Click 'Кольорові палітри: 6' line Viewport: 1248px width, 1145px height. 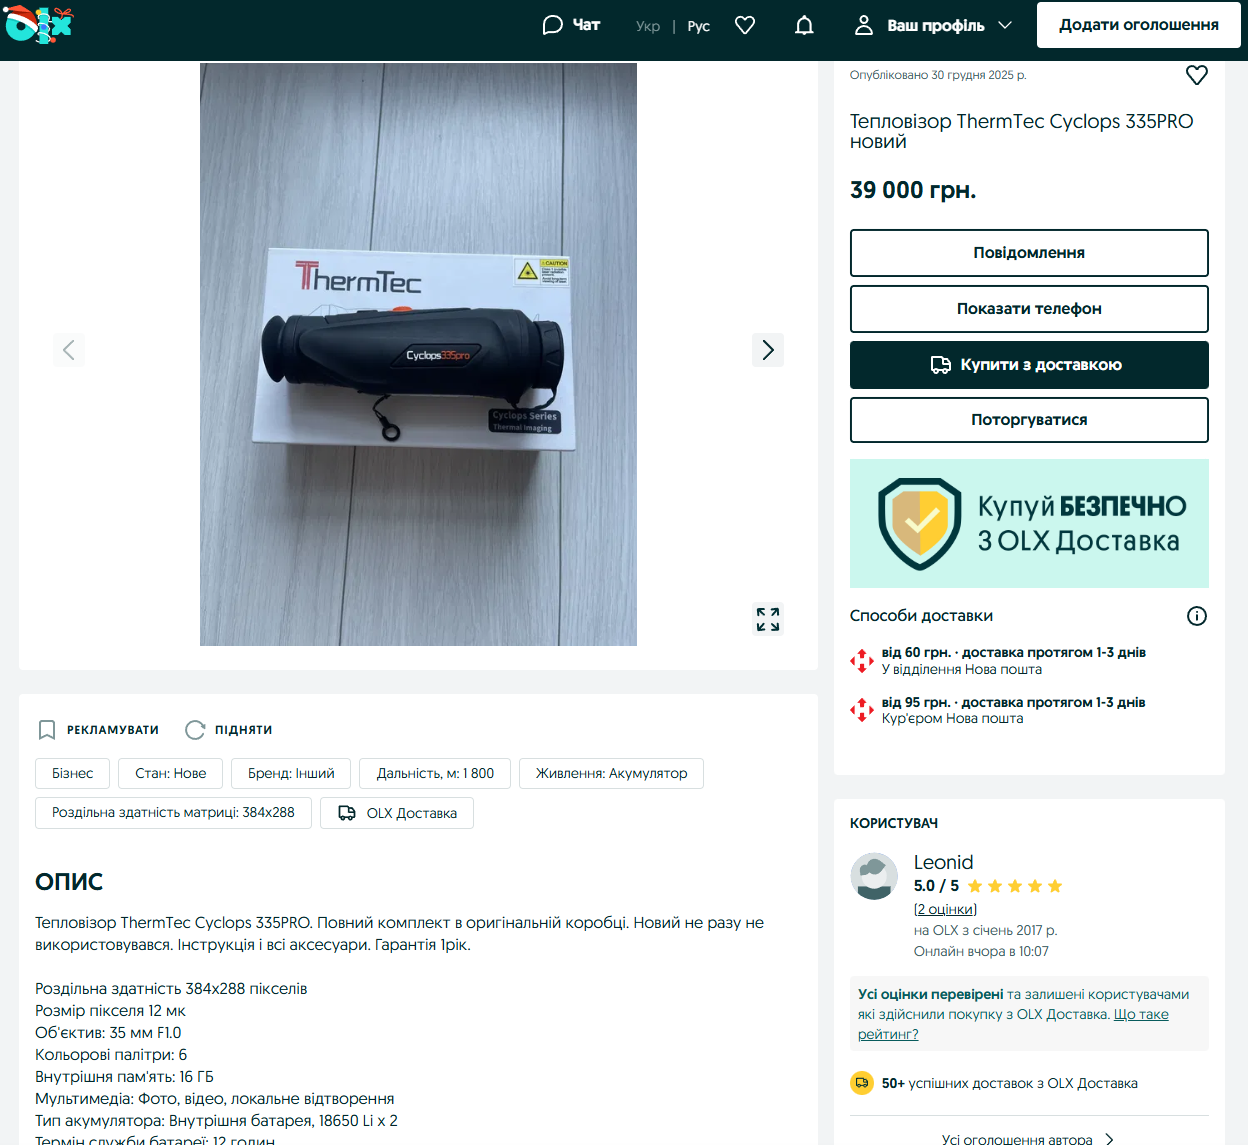[111, 1055]
